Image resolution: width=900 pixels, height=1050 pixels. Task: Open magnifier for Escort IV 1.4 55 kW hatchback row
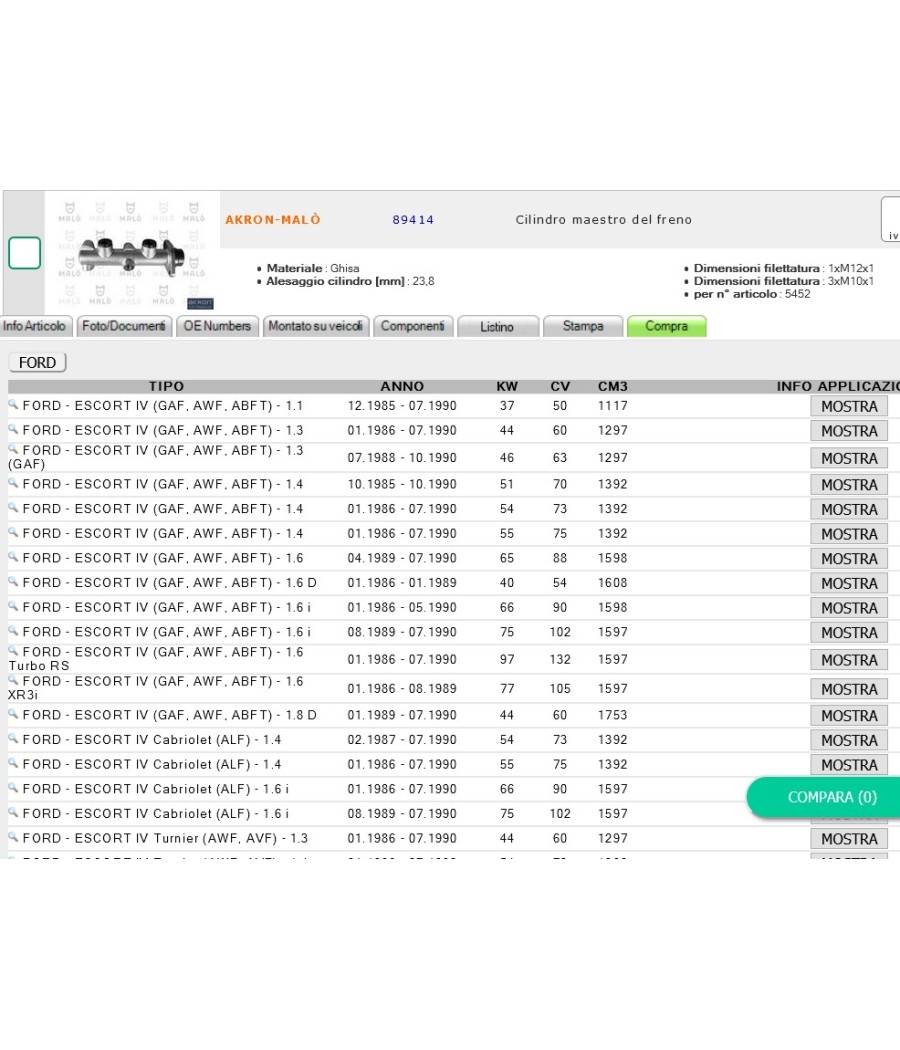tap(13, 532)
